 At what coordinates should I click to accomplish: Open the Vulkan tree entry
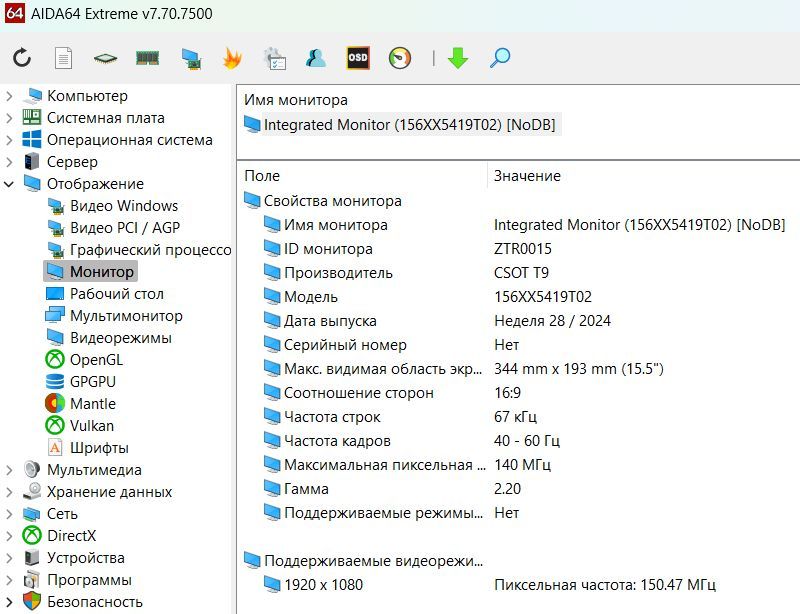pyautogui.click(x=92, y=426)
